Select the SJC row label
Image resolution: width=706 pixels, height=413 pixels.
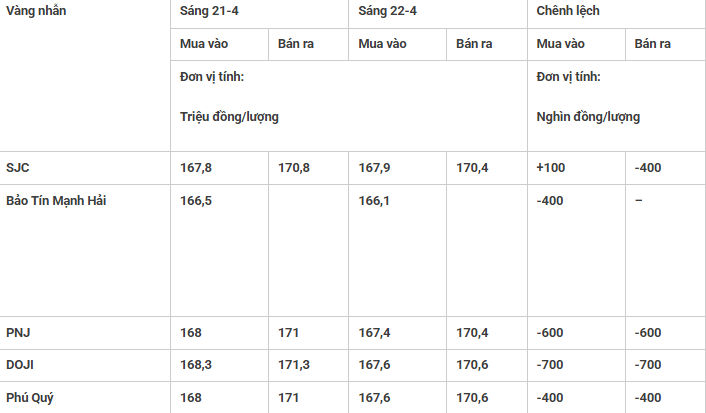(x=18, y=167)
